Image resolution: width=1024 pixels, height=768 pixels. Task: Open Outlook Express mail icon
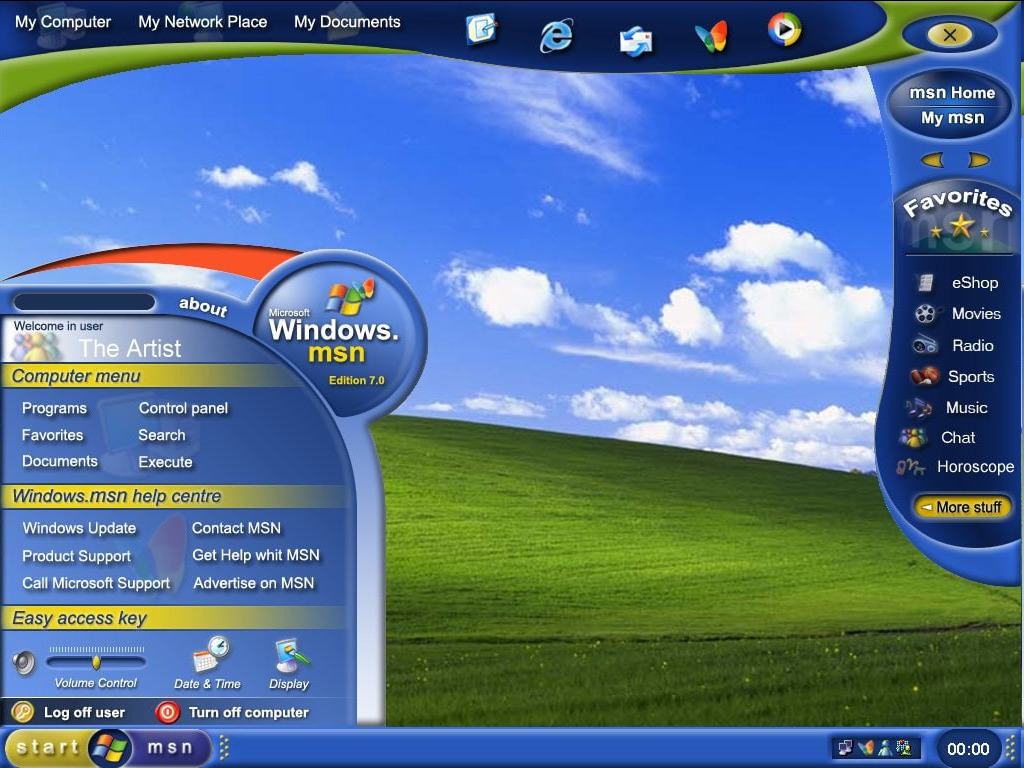pos(635,40)
